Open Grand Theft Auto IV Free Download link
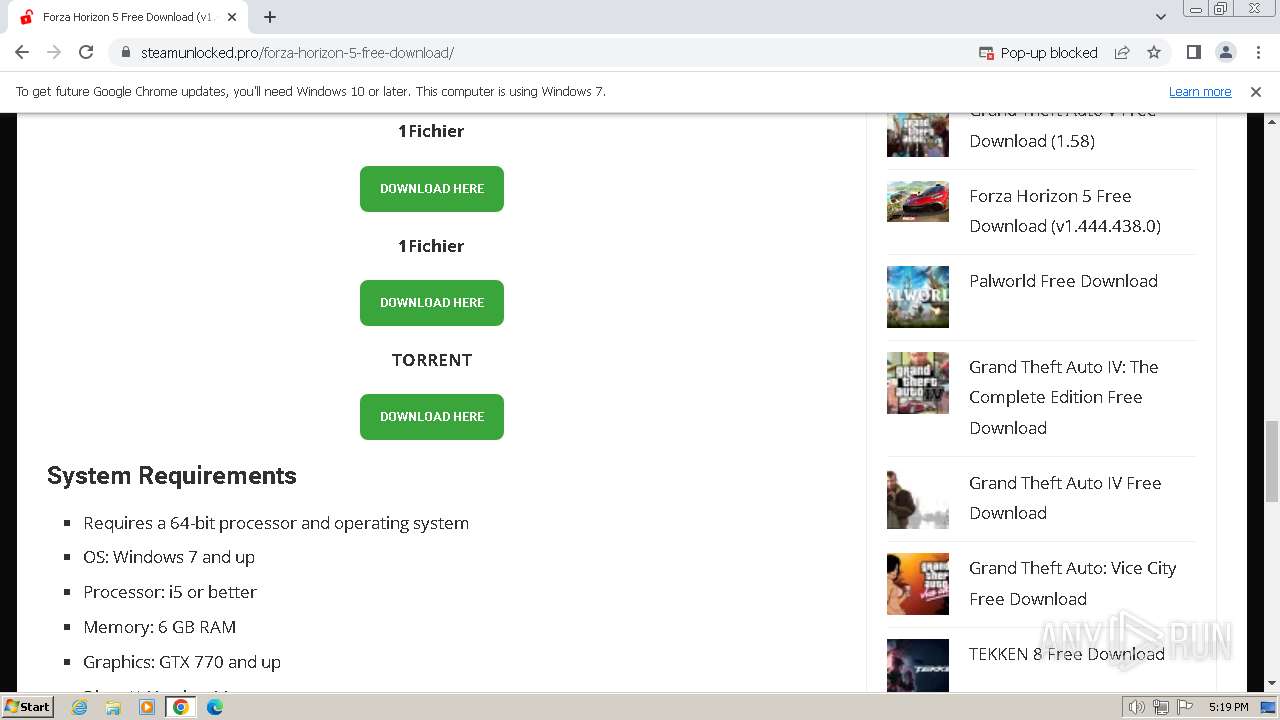 pyautogui.click(x=1065, y=498)
